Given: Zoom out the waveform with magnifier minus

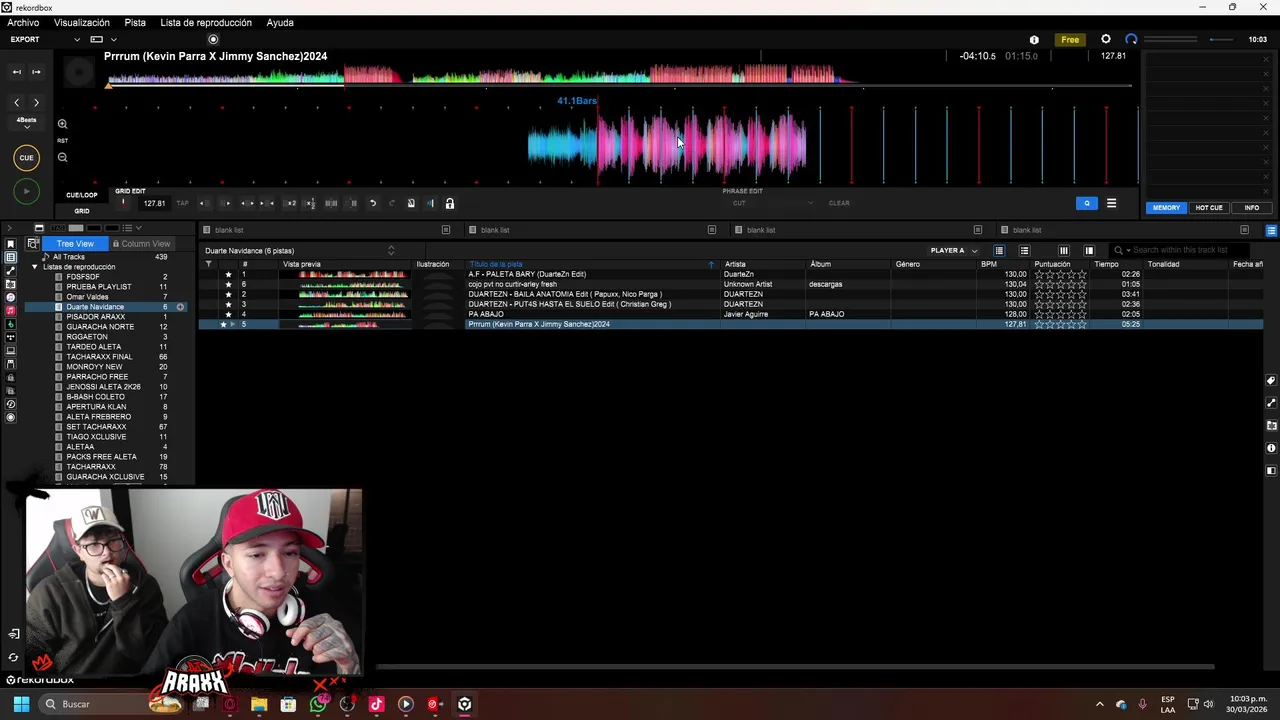Looking at the screenshot, I should pos(62,157).
